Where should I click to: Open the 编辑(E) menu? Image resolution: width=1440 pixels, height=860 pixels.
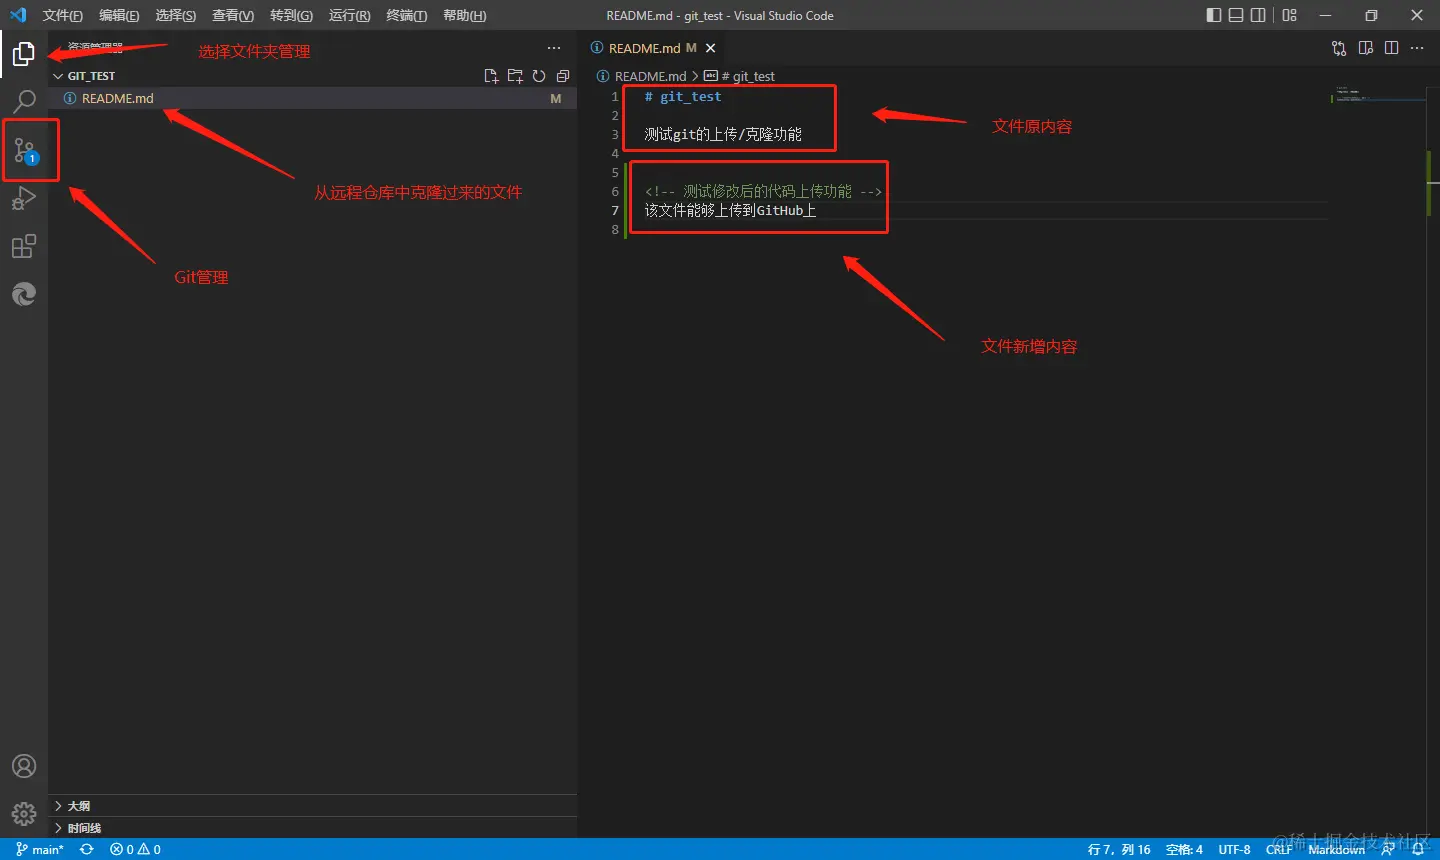click(x=119, y=15)
